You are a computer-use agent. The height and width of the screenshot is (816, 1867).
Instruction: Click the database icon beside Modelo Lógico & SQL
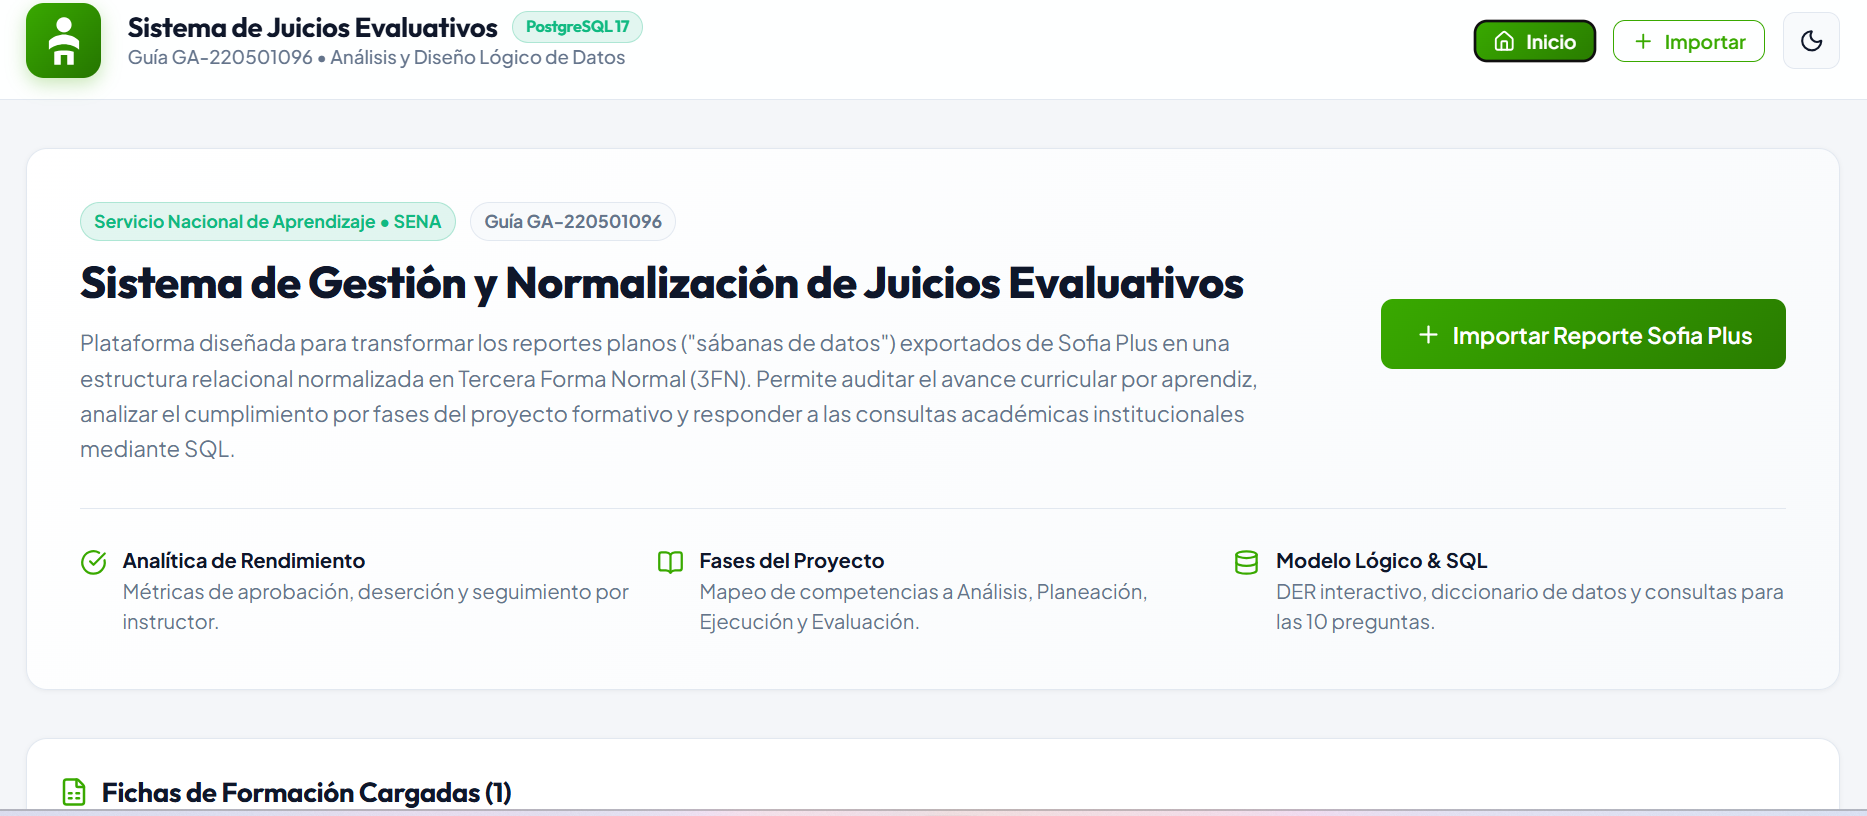[1247, 562]
